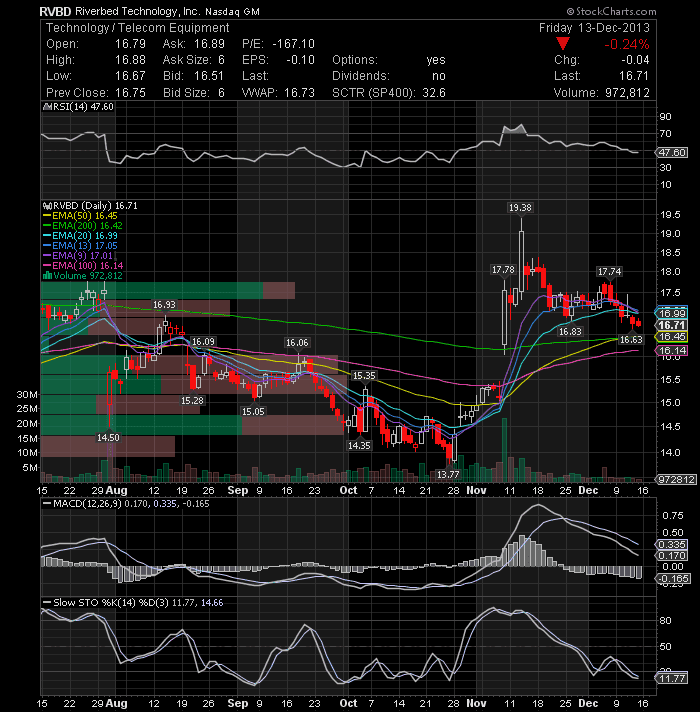Click the EPS value -0.10
The image size is (700, 712).
pos(301,60)
